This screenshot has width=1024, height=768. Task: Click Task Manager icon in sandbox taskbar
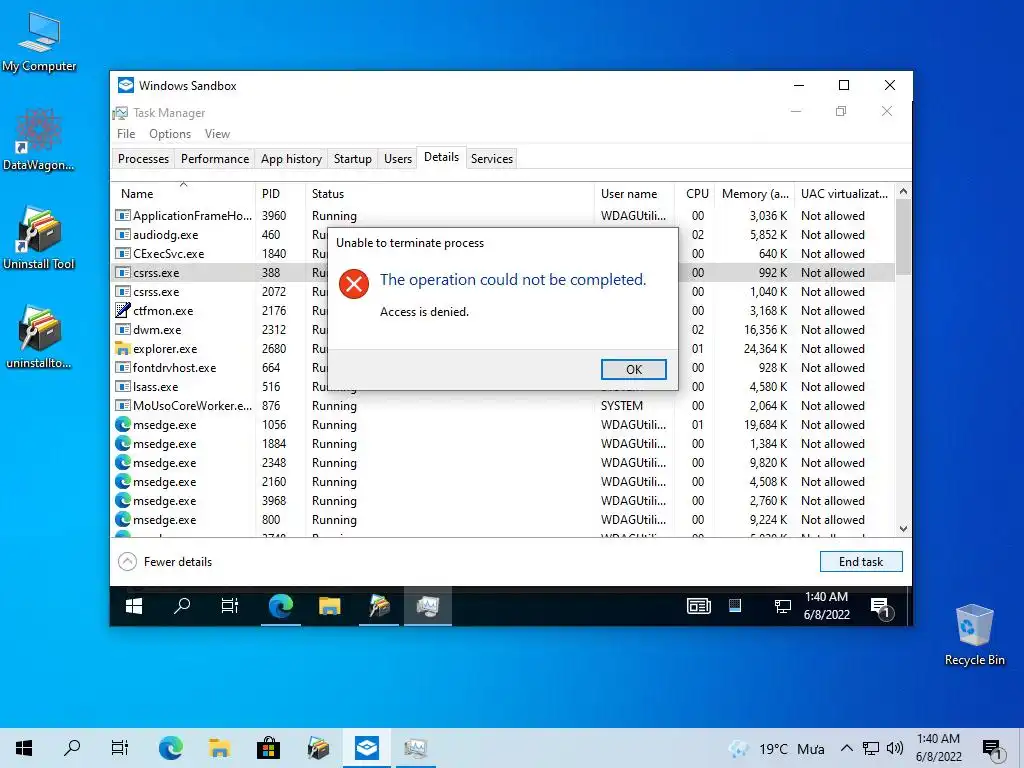tap(428, 607)
